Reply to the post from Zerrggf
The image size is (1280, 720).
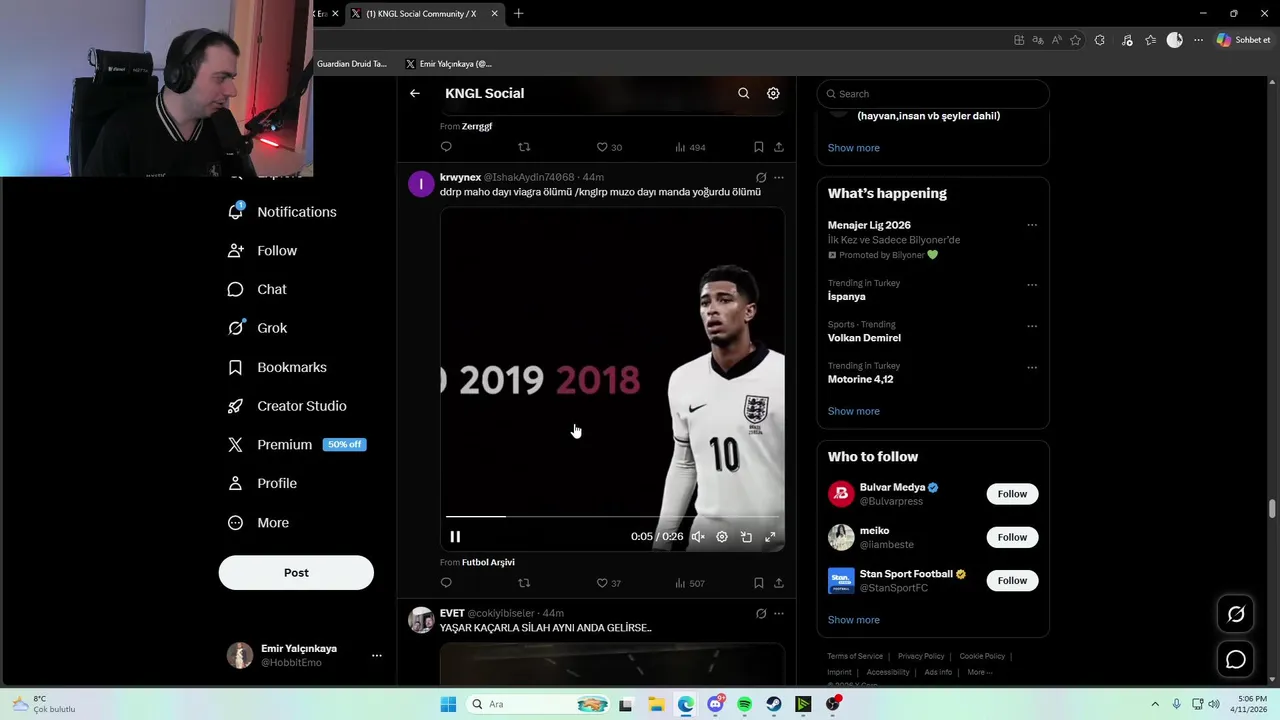point(446,147)
